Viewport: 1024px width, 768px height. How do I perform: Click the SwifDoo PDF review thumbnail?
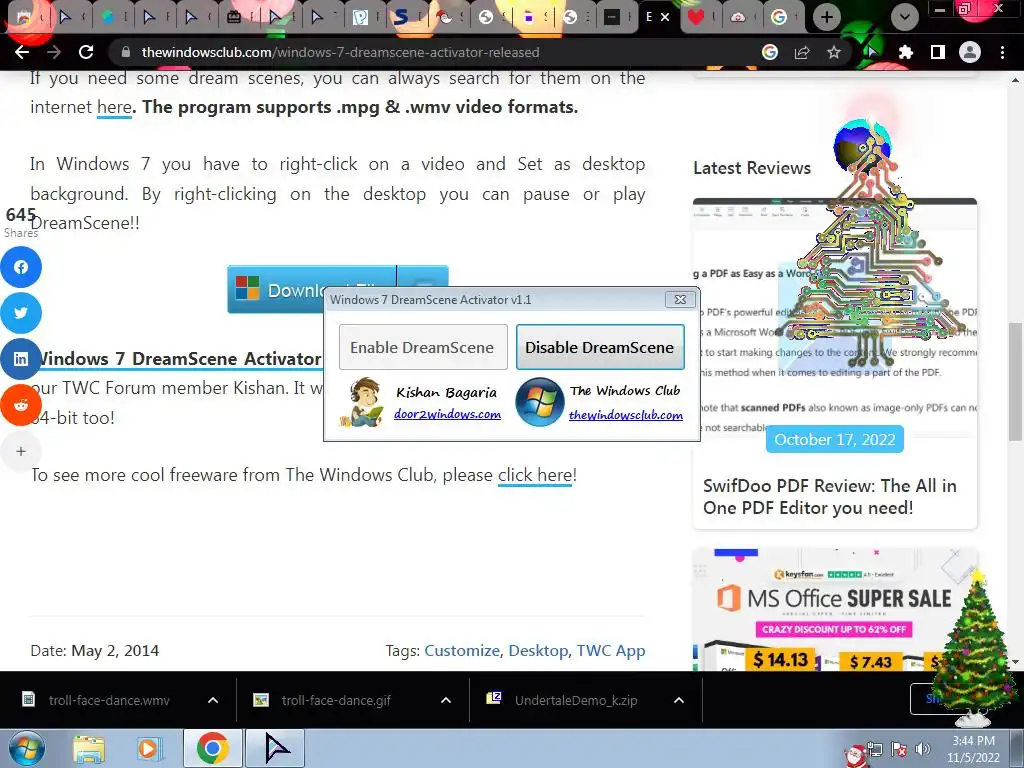(835, 317)
